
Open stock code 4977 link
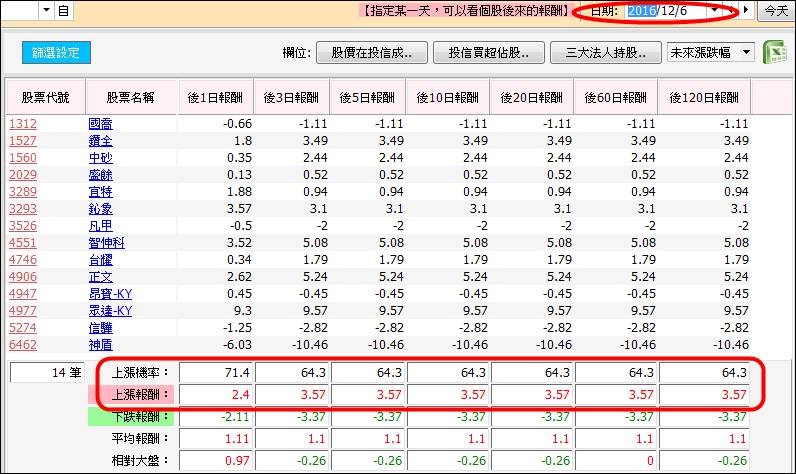(x=23, y=311)
